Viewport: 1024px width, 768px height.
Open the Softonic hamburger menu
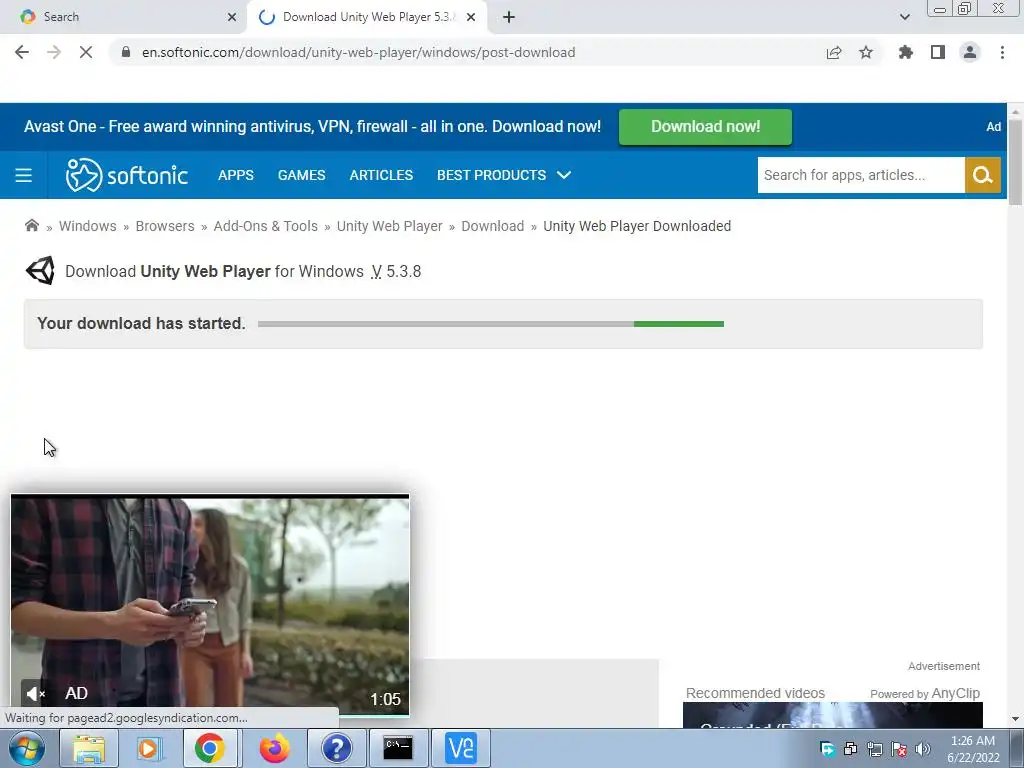click(24, 175)
